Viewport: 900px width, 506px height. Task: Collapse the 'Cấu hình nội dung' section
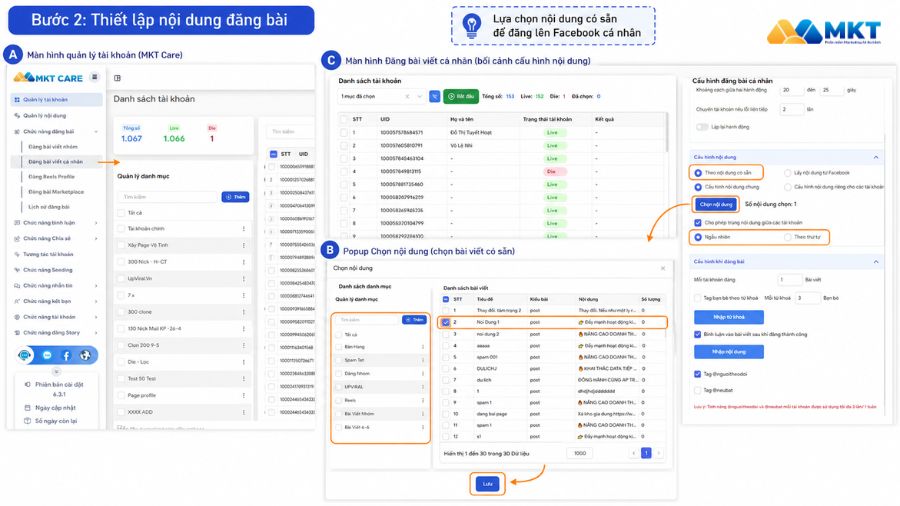click(x=876, y=157)
